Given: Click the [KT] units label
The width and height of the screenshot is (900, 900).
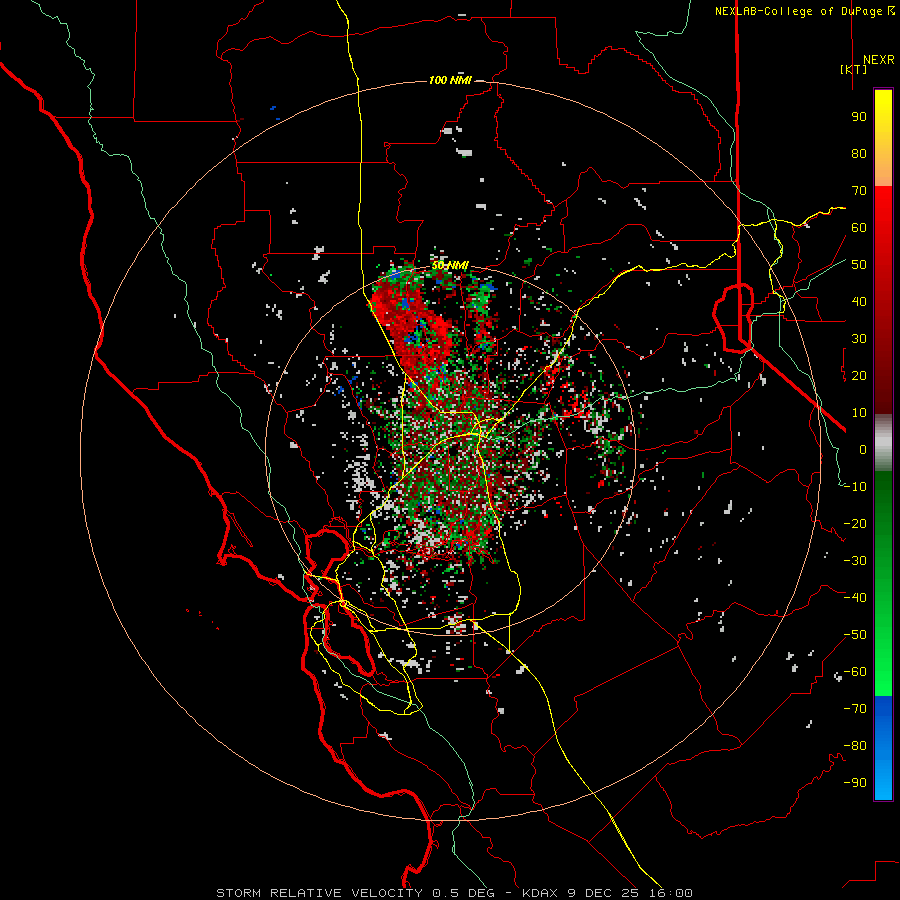Looking at the screenshot, I should tap(854, 69).
